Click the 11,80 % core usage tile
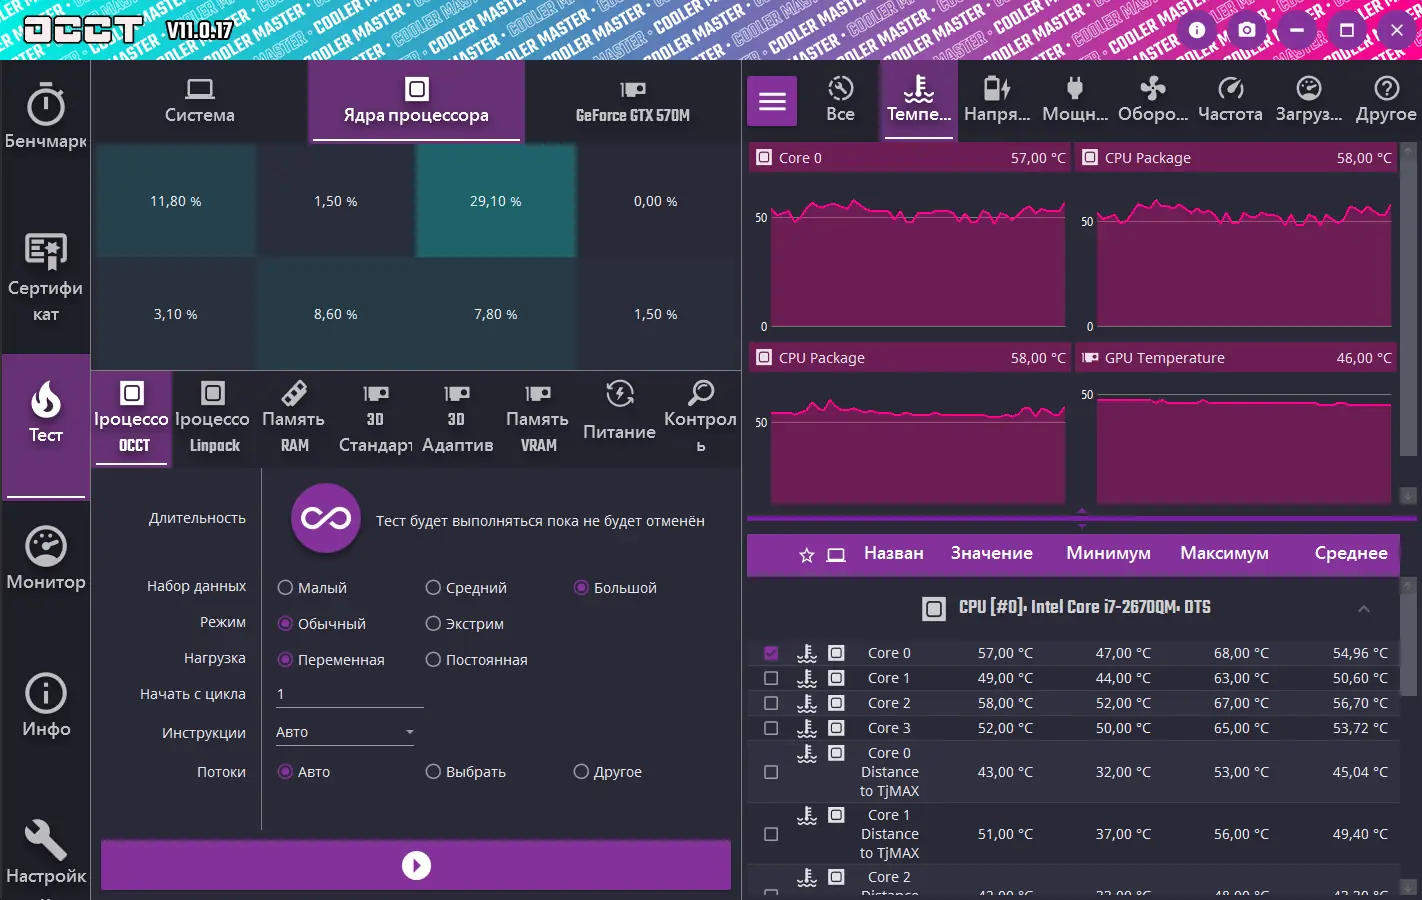 176,201
